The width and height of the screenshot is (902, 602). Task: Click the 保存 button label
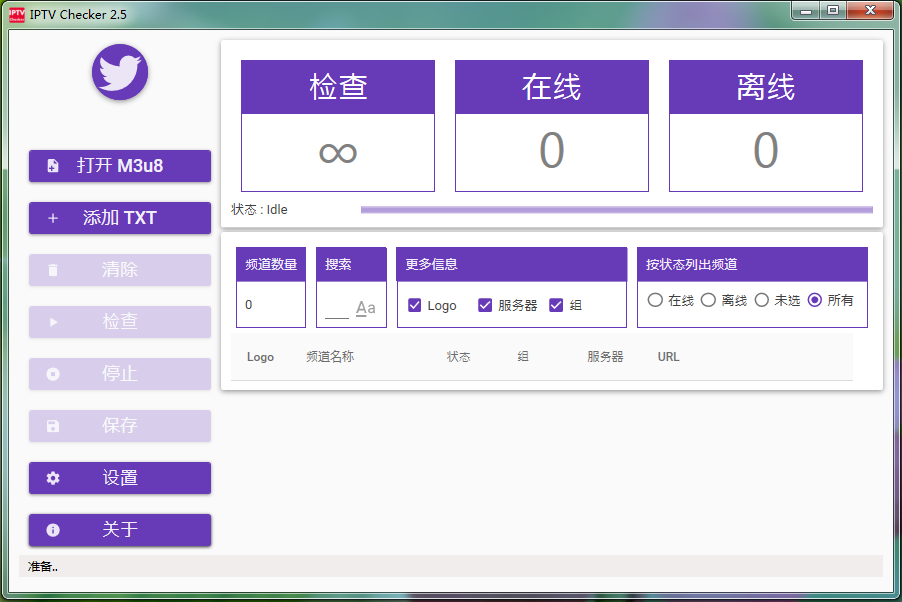click(x=120, y=425)
